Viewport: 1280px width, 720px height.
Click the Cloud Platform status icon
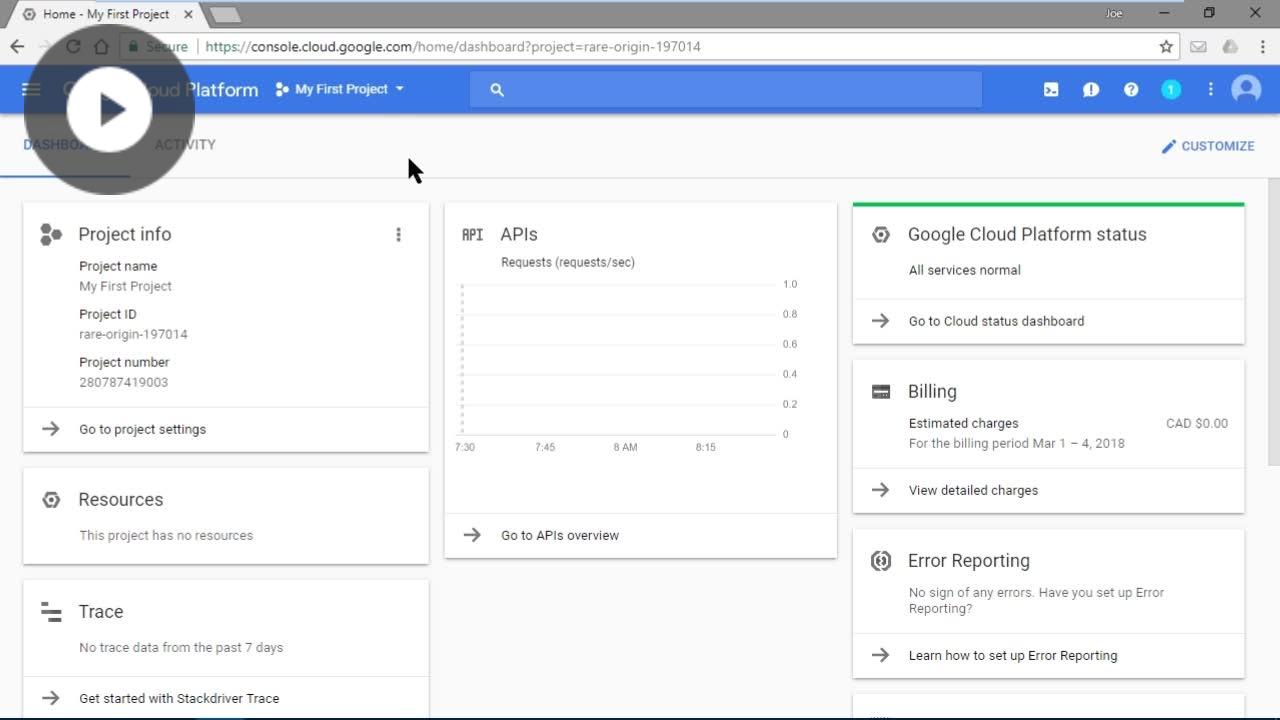tap(881, 234)
